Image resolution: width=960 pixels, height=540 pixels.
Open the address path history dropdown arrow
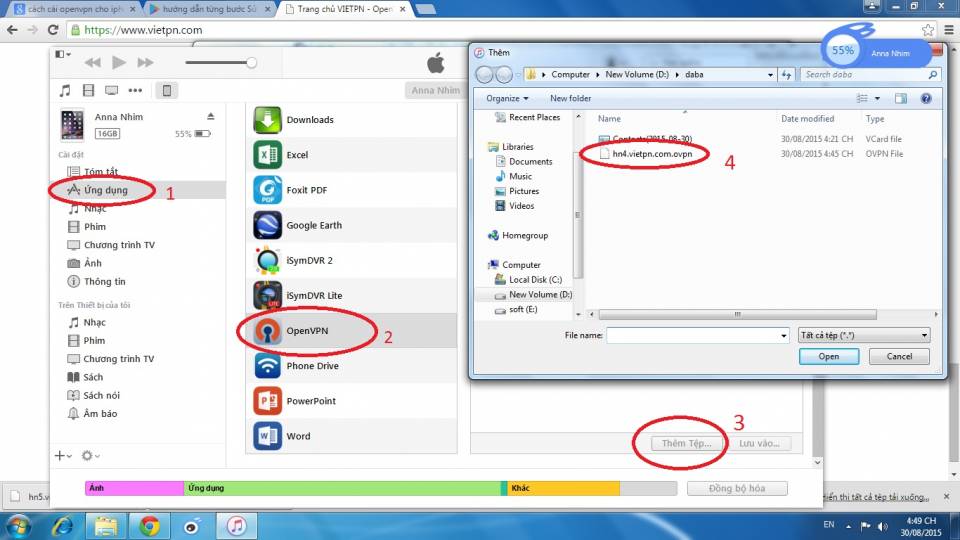(770, 75)
